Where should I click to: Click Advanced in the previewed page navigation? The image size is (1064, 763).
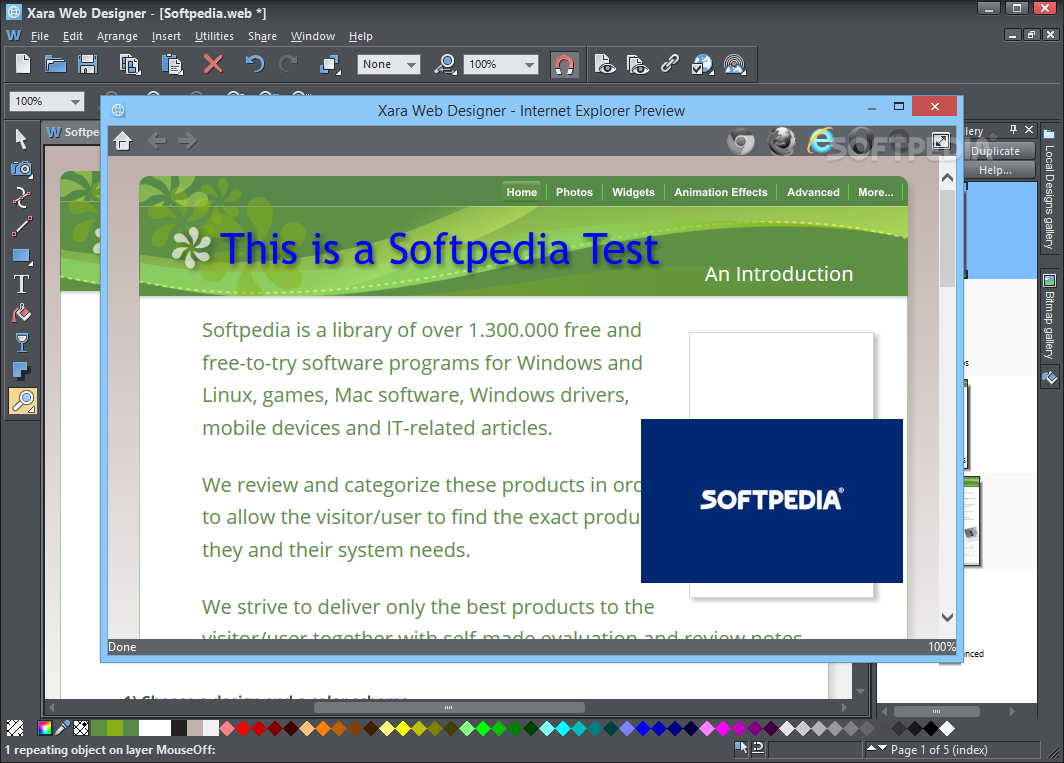coord(813,192)
